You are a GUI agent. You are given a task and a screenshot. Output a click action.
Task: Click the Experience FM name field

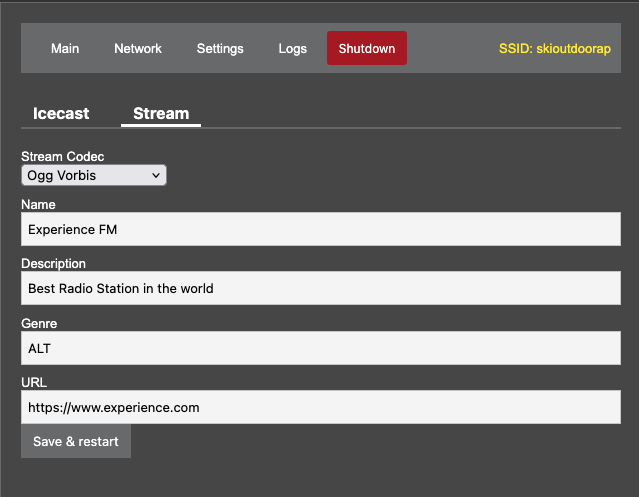point(320,229)
